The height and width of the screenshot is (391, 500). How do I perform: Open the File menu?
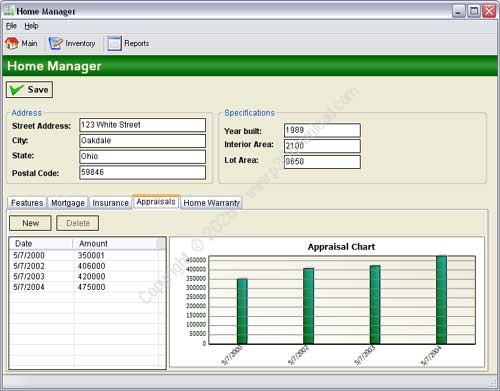click(x=11, y=26)
